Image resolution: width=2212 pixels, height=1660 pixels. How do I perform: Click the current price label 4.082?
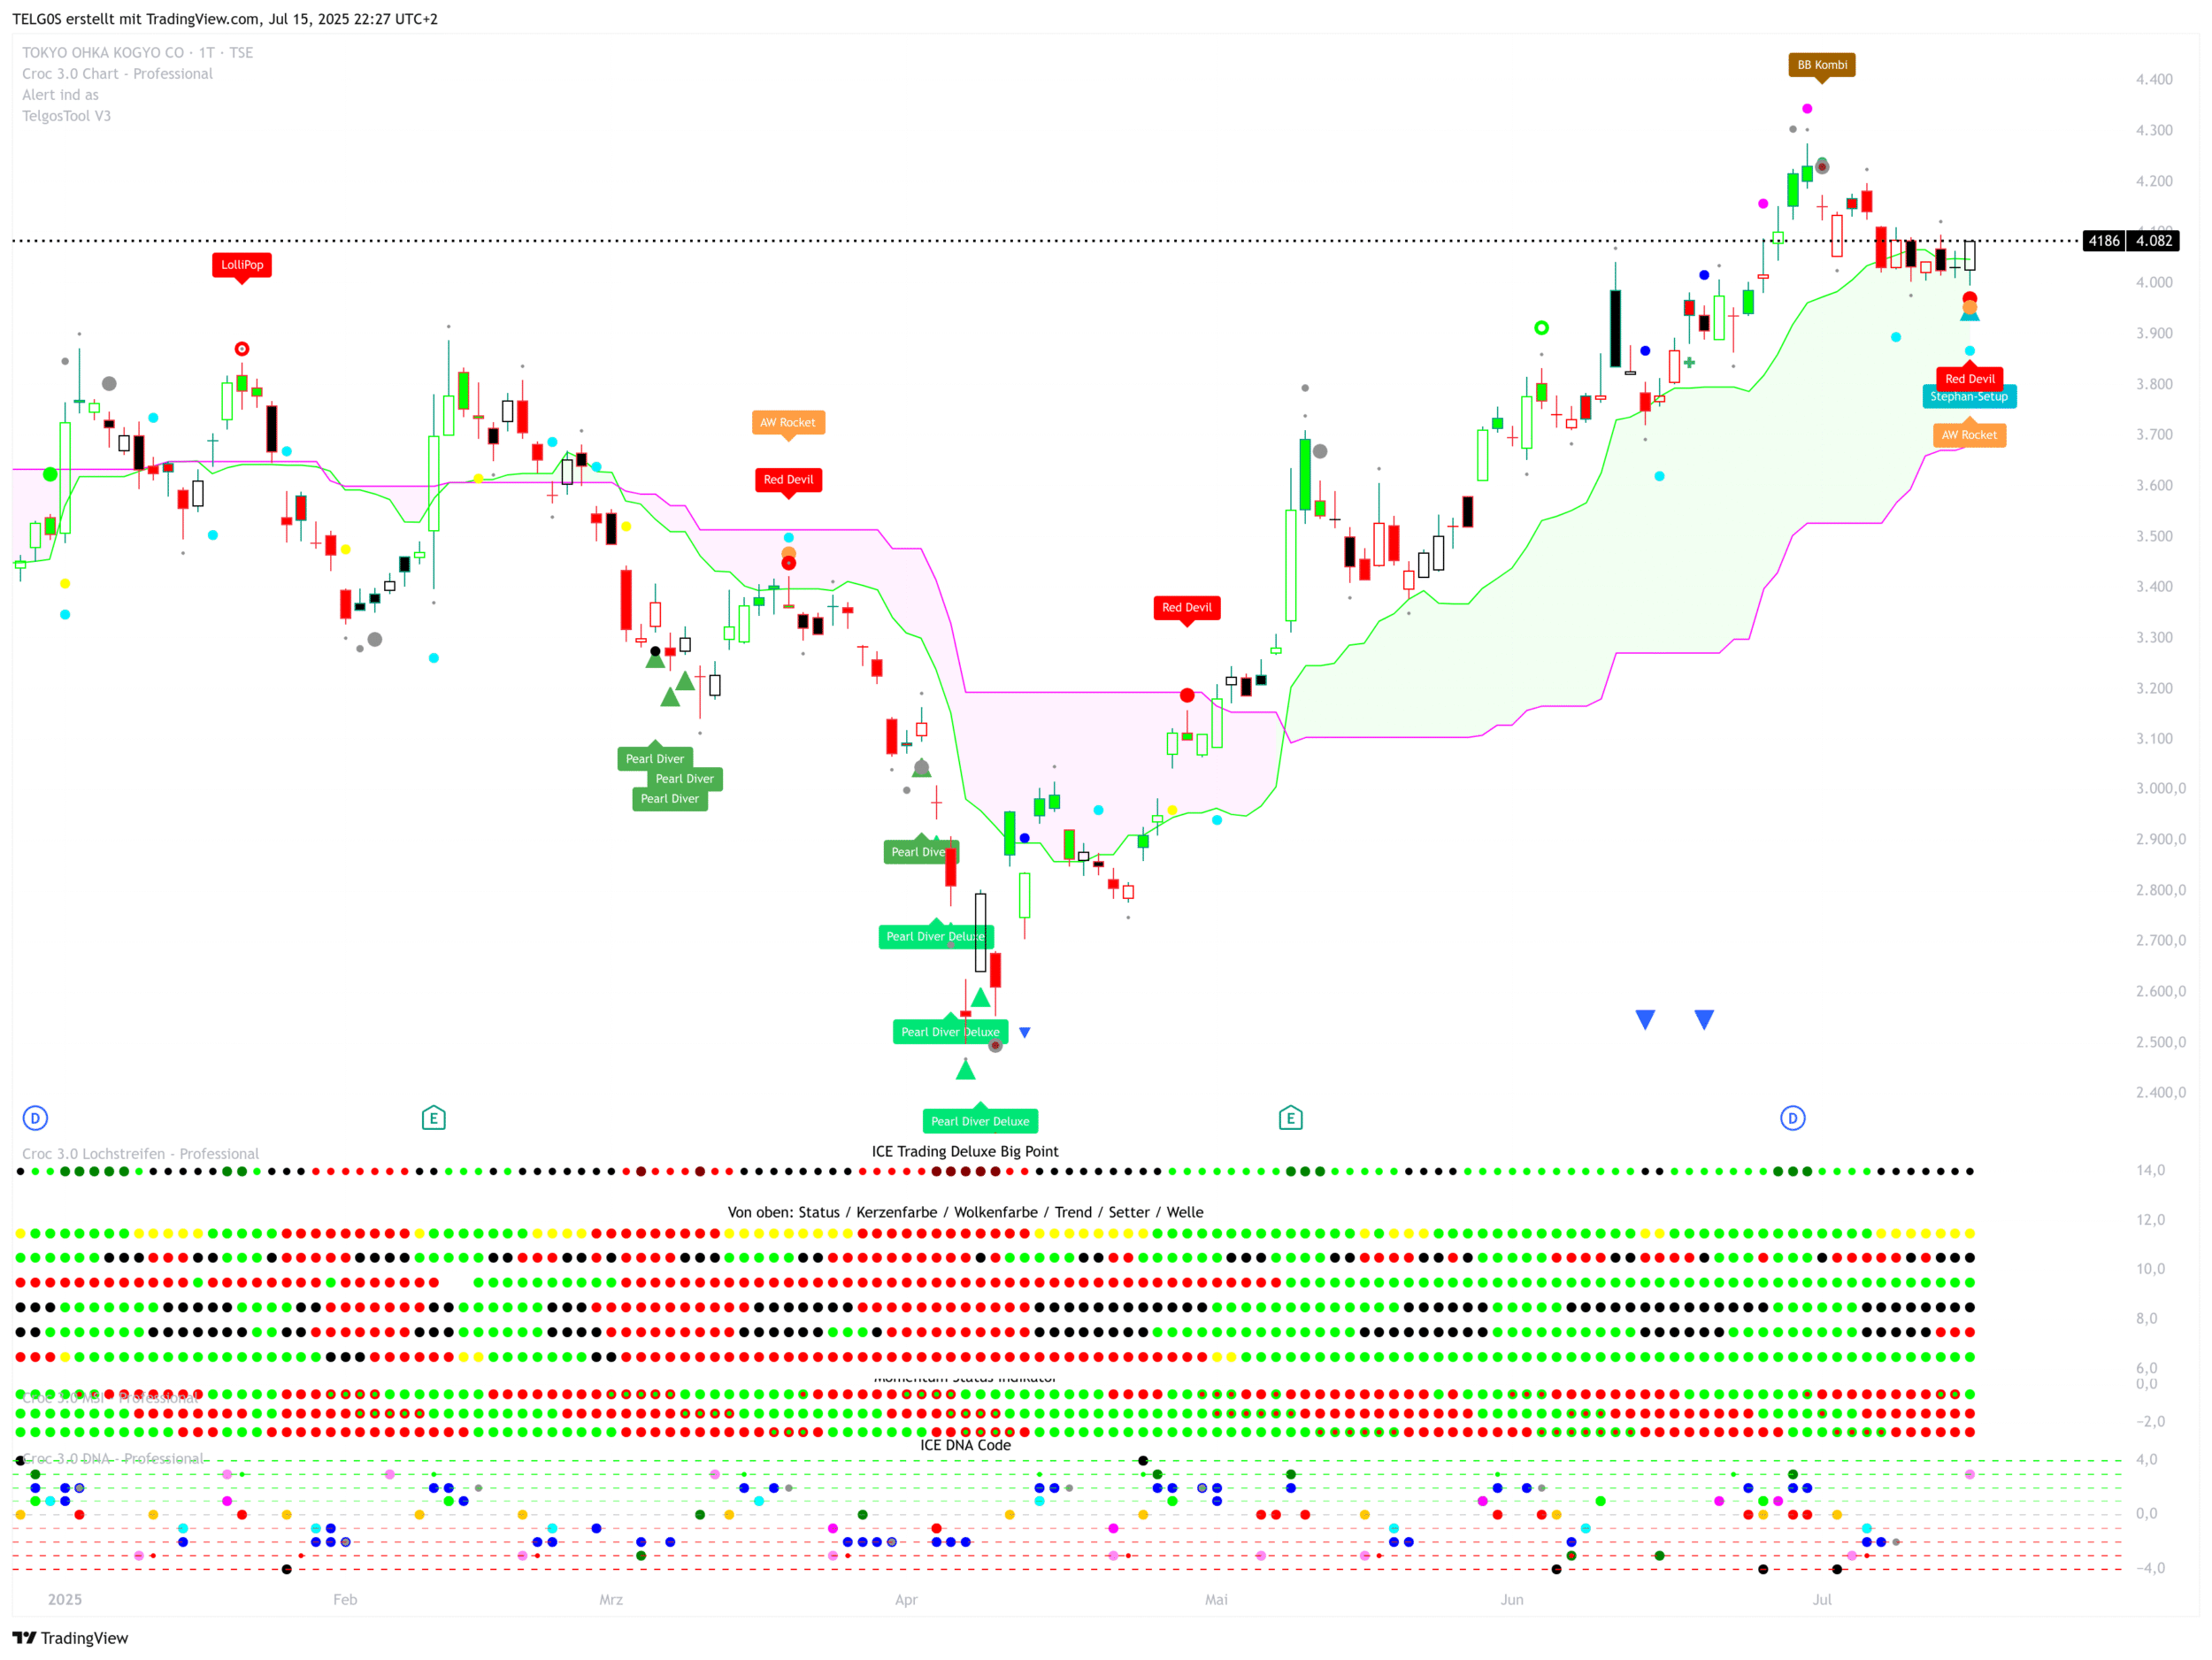(x=2153, y=241)
